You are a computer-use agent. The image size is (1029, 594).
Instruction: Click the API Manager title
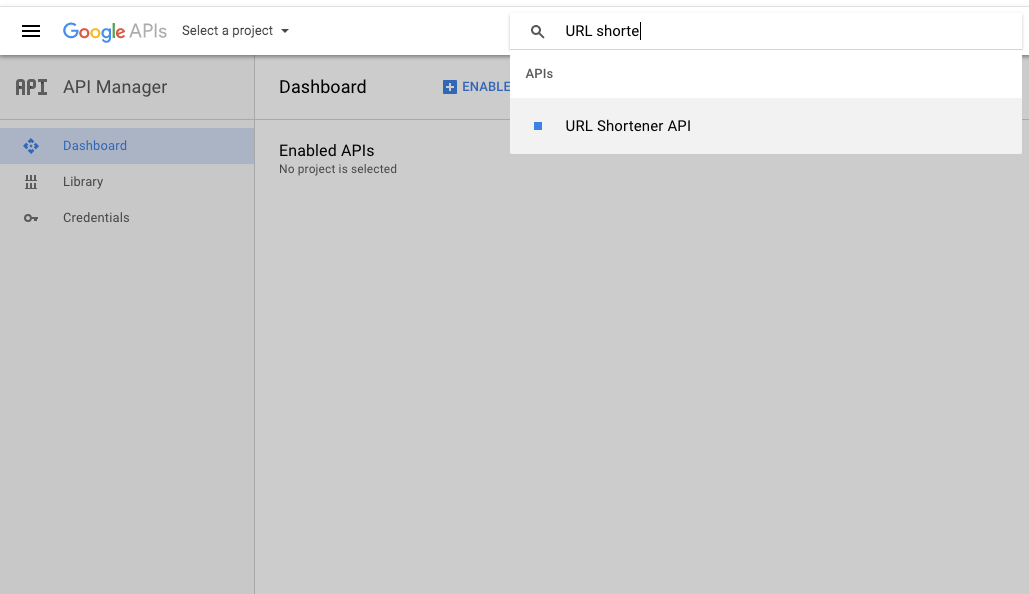pos(115,87)
